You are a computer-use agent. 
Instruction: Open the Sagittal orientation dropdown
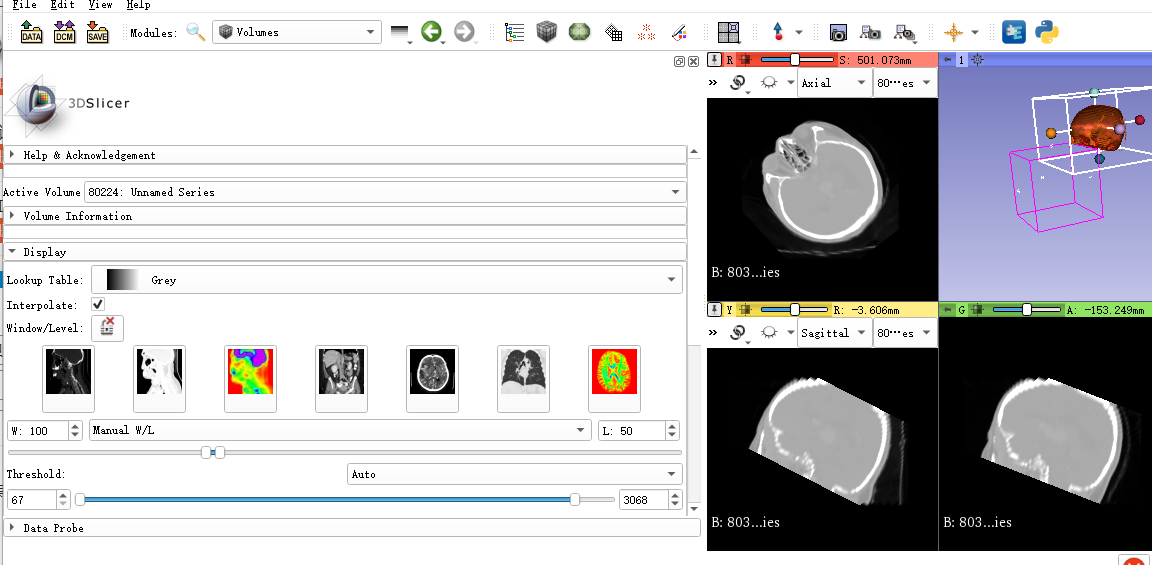coord(834,333)
